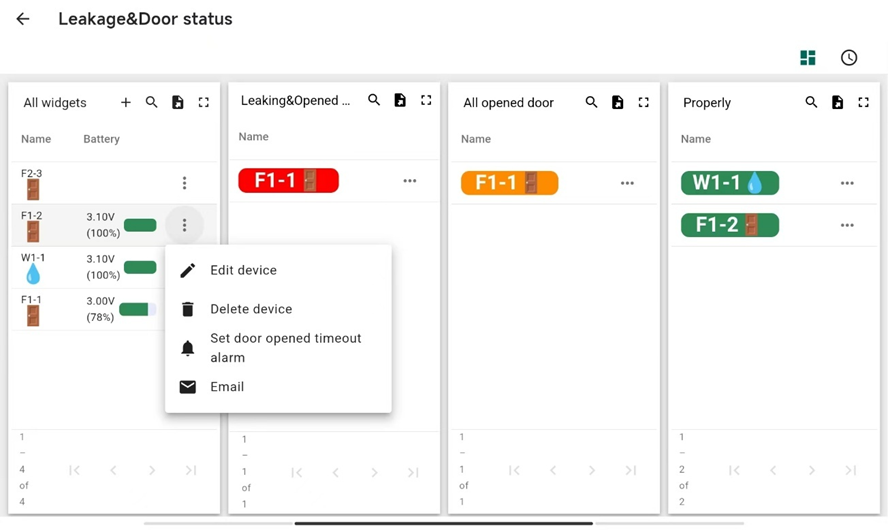Click the back arrow next to the title

point(23,19)
